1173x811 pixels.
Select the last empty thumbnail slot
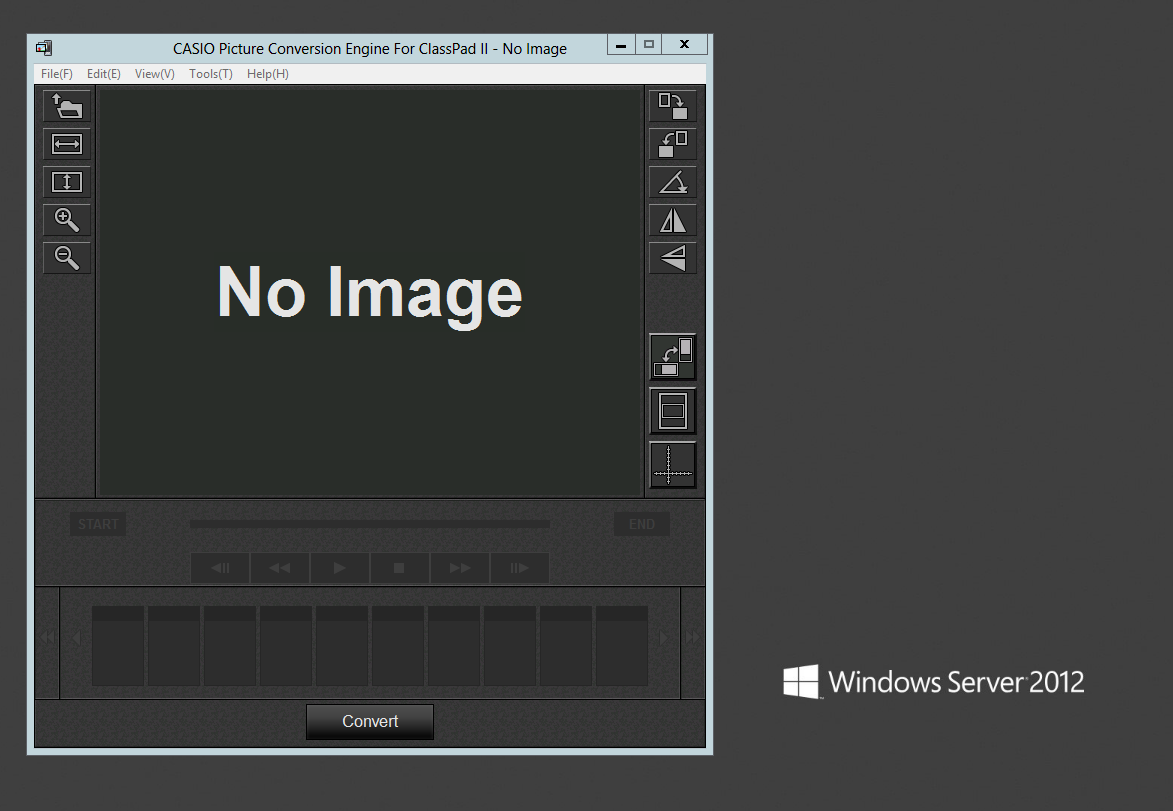click(x=622, y=646)
